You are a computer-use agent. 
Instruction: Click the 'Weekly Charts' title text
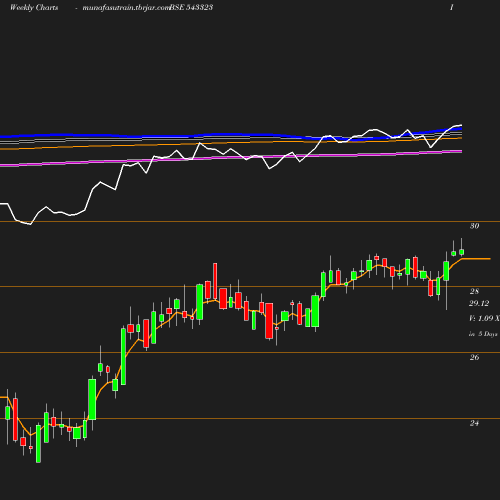(34, 7)
